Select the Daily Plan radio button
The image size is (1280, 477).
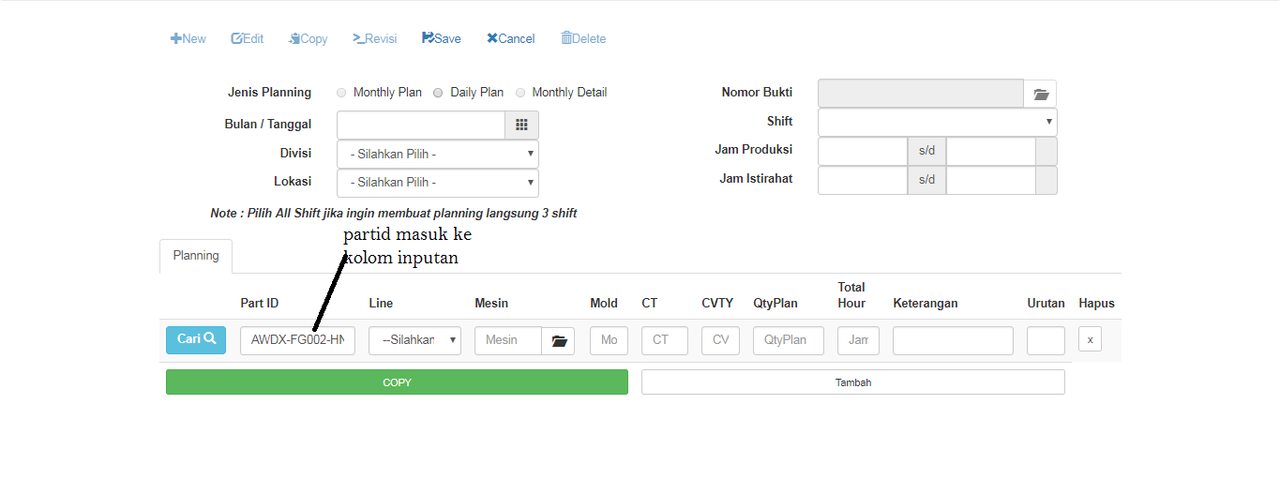[438, 93]
